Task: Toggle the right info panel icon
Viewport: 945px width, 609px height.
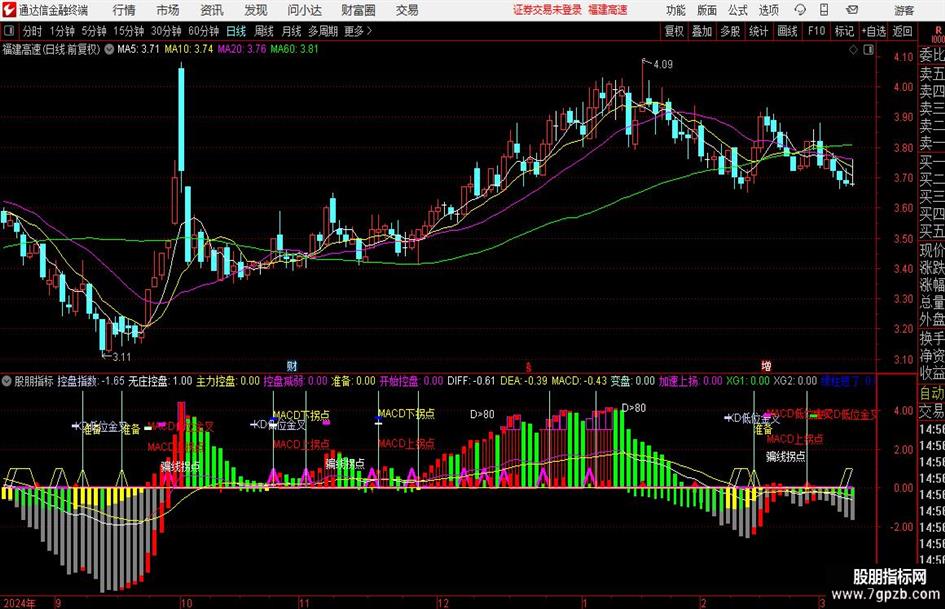Action: pyautogui.click(x=868, y=50)
